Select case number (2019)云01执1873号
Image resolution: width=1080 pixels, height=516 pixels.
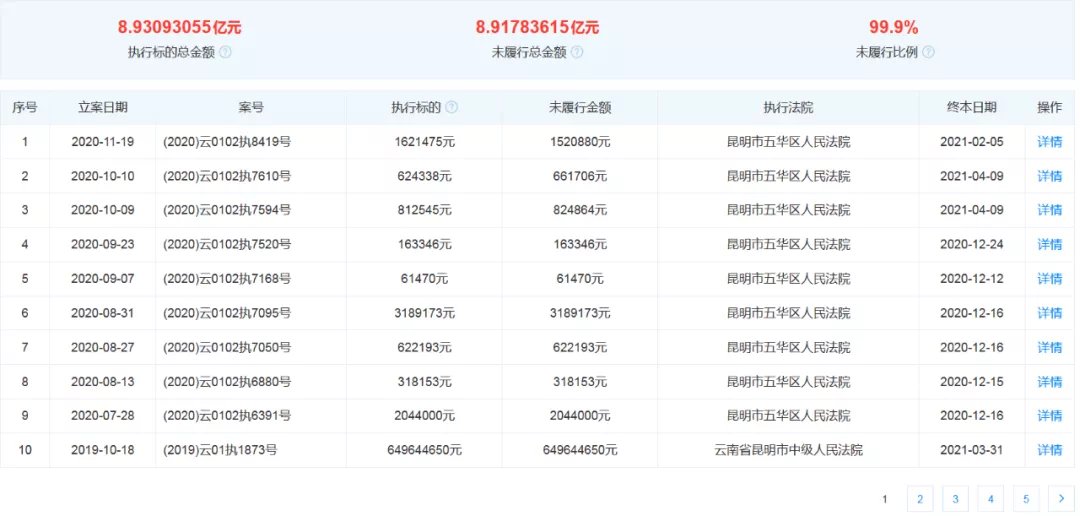[220, 451]
